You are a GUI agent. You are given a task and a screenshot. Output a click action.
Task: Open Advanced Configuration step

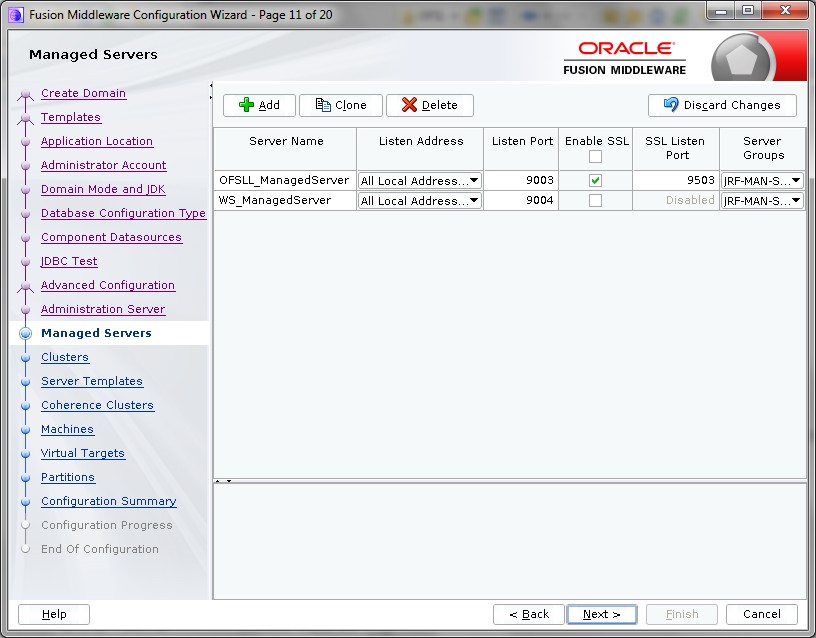click(x=108, y=285)
